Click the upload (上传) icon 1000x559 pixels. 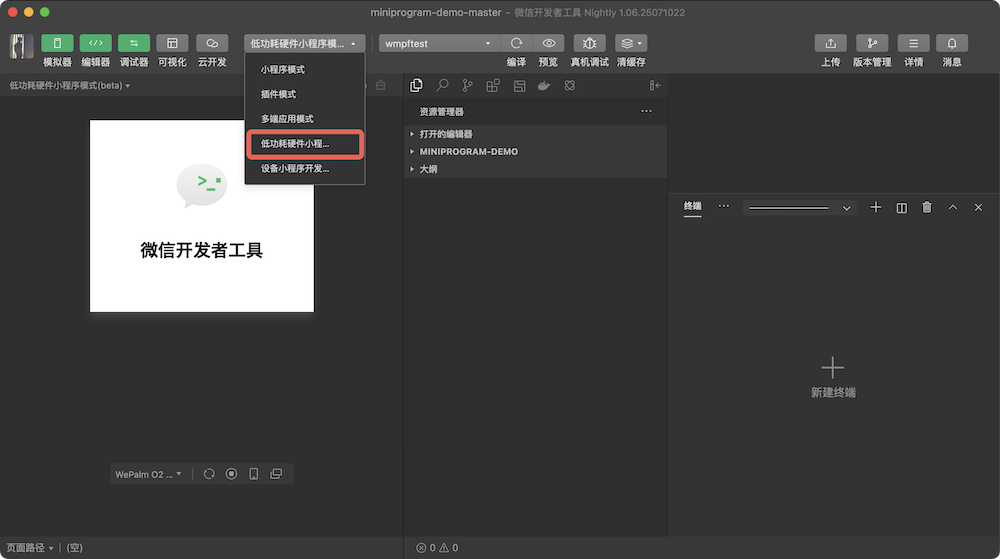(830, 44)
